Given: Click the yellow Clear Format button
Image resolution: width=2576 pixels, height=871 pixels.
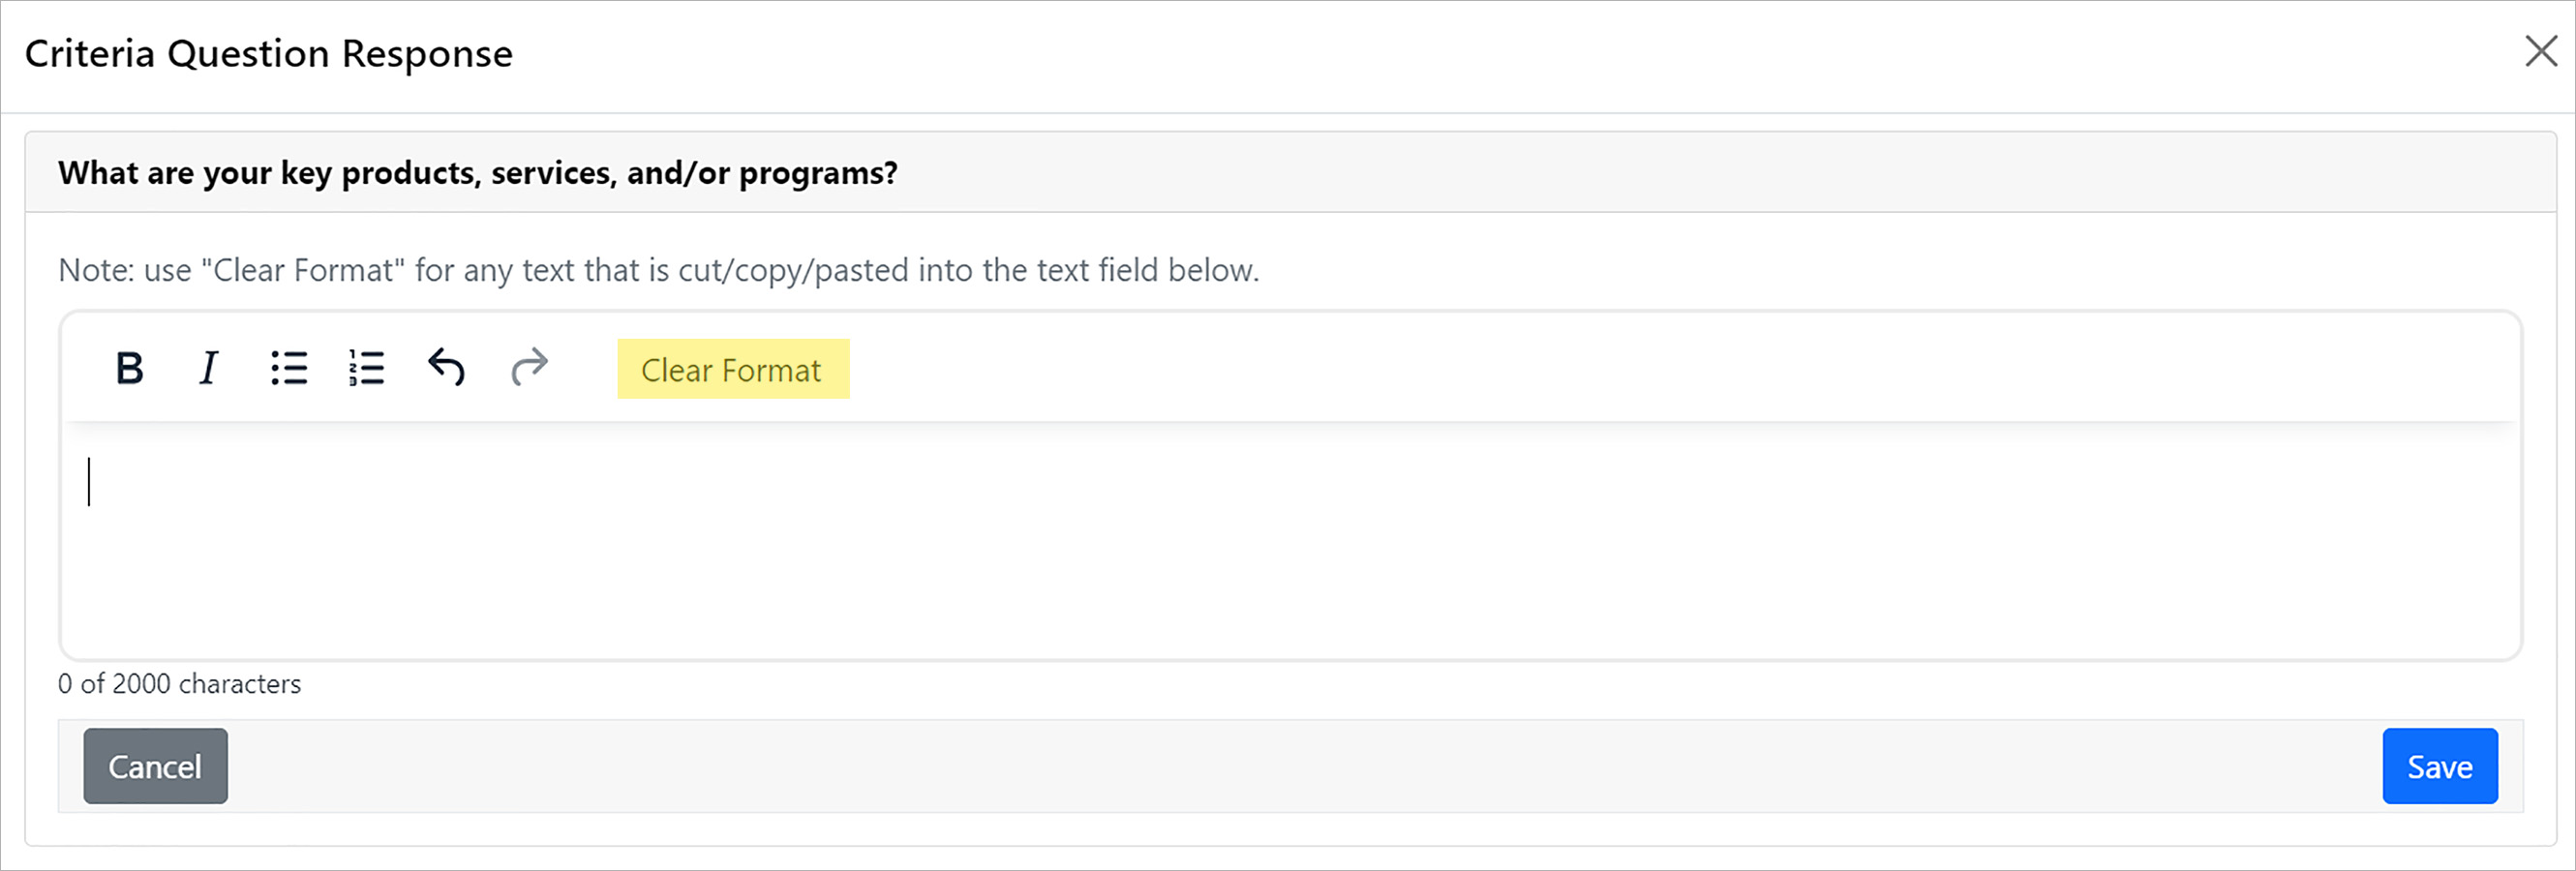Looking at the screenshot, I should pyautogui.click(x=732, y=369).
